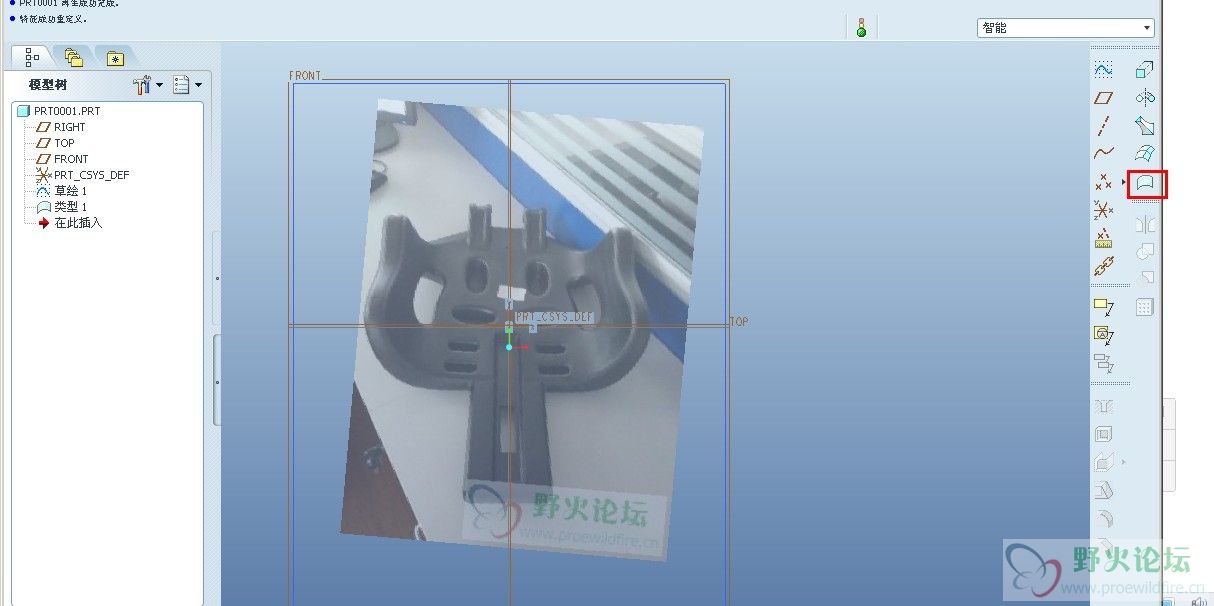Viewport: 1214px width, 606px height.
Task: Switch to the Model Tree tab
Action: pyautogui.click(x=32, y=57)
